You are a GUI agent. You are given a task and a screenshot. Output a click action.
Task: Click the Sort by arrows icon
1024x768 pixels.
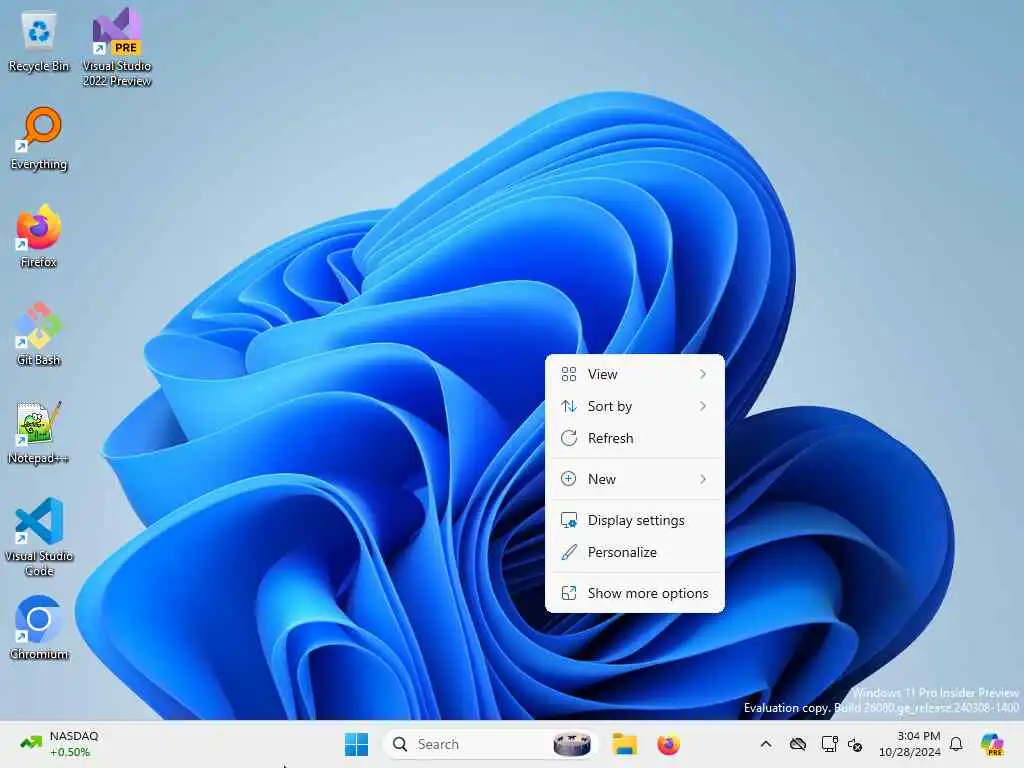(x=569, y=406)
